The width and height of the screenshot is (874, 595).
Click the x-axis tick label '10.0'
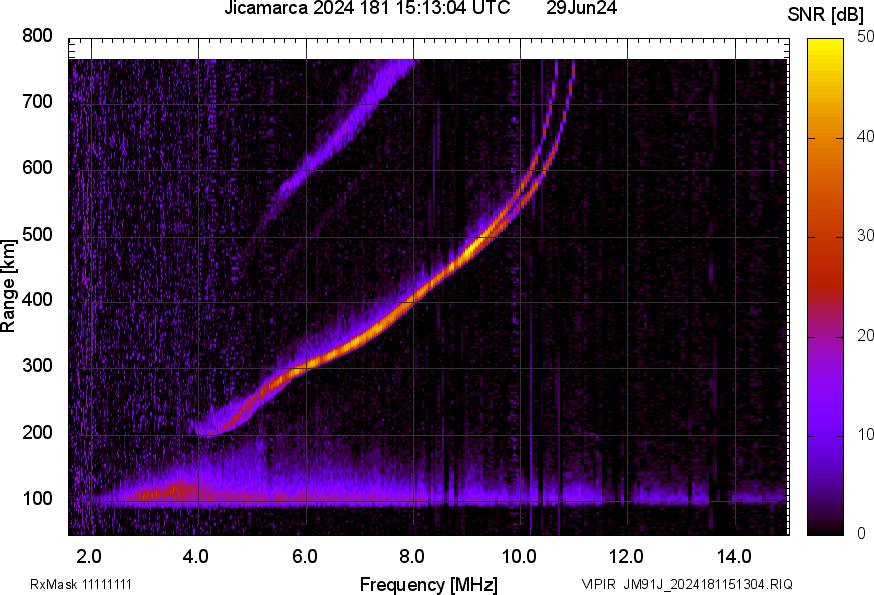pos(519,557)
